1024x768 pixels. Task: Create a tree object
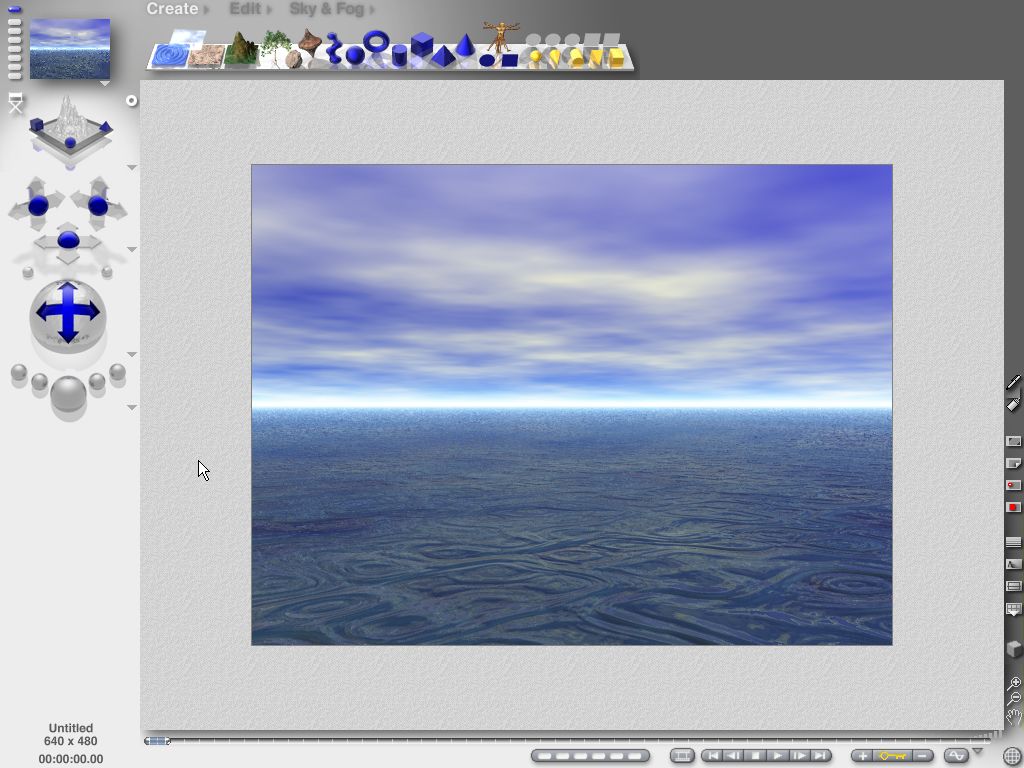coord(275,47)
